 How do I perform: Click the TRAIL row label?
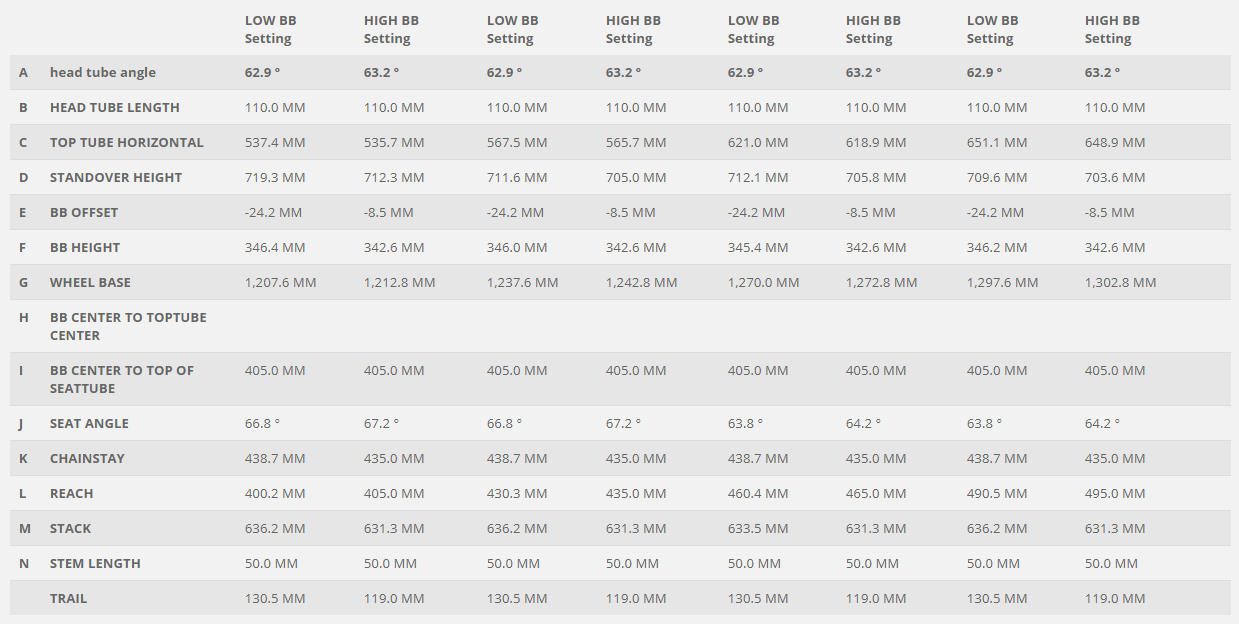68,599
